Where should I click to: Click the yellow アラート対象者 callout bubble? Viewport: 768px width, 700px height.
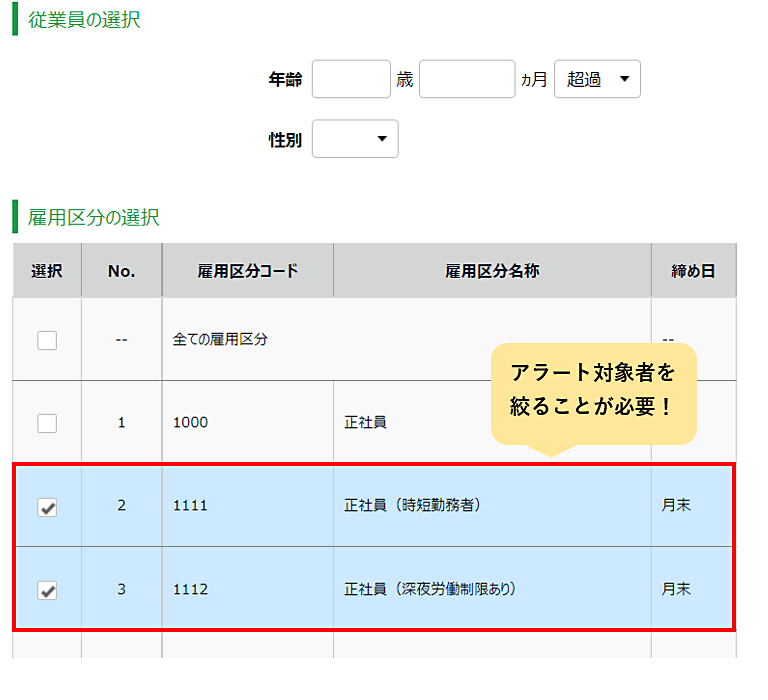[x=594, y=394]
